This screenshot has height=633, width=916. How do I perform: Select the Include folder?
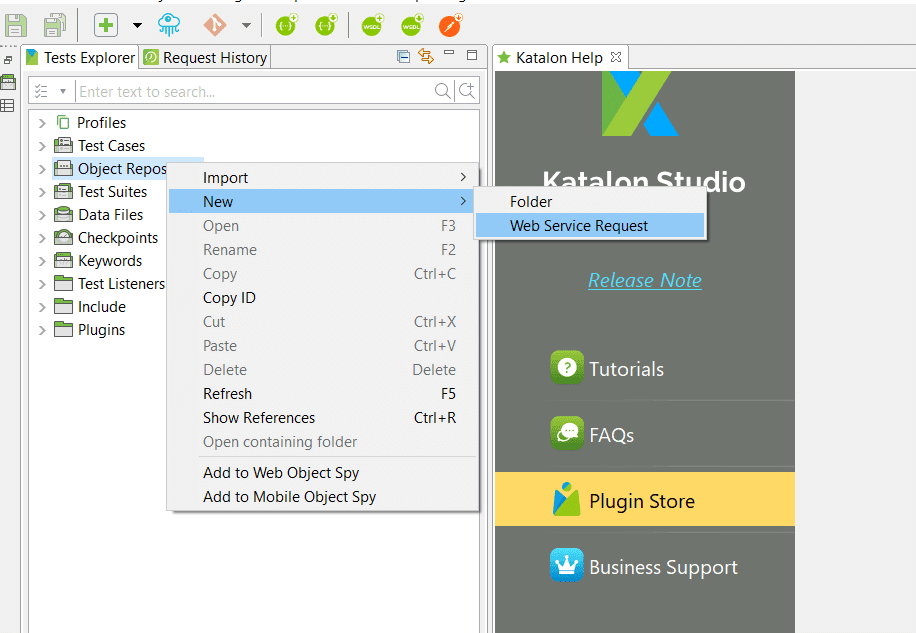(102, 307)
